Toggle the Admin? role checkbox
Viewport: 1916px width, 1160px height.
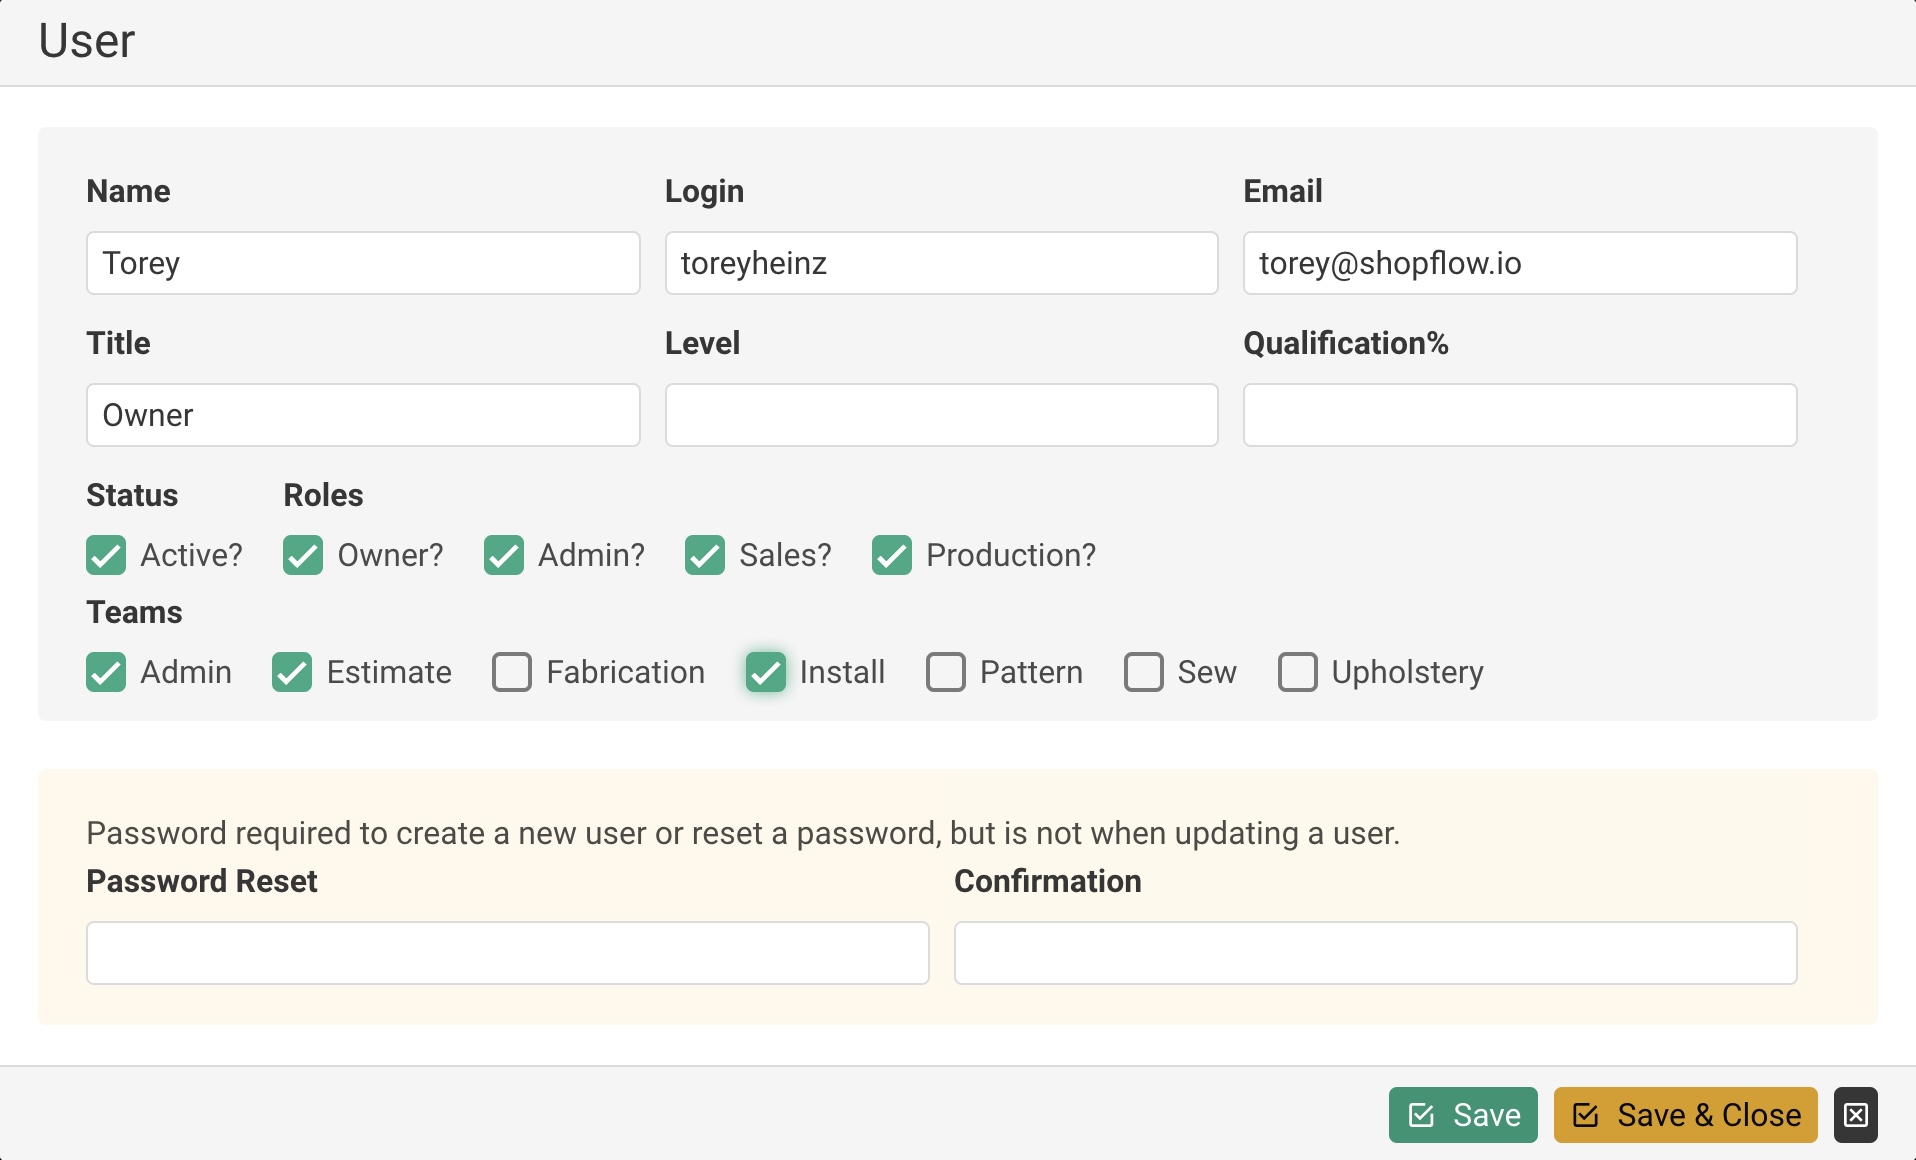pyautogui.click(x=504, y=555)
